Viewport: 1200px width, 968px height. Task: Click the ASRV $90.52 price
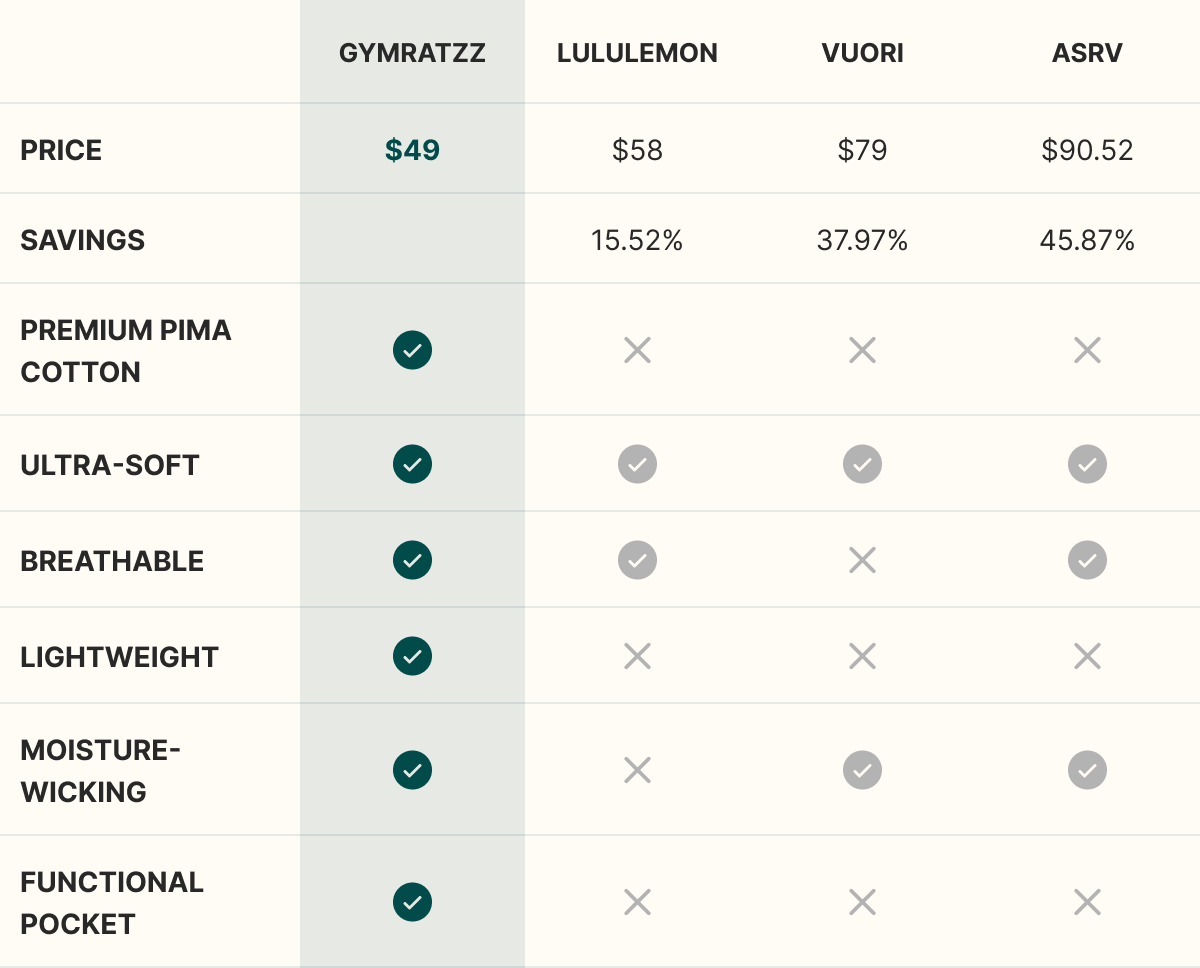coord(1087,150)
